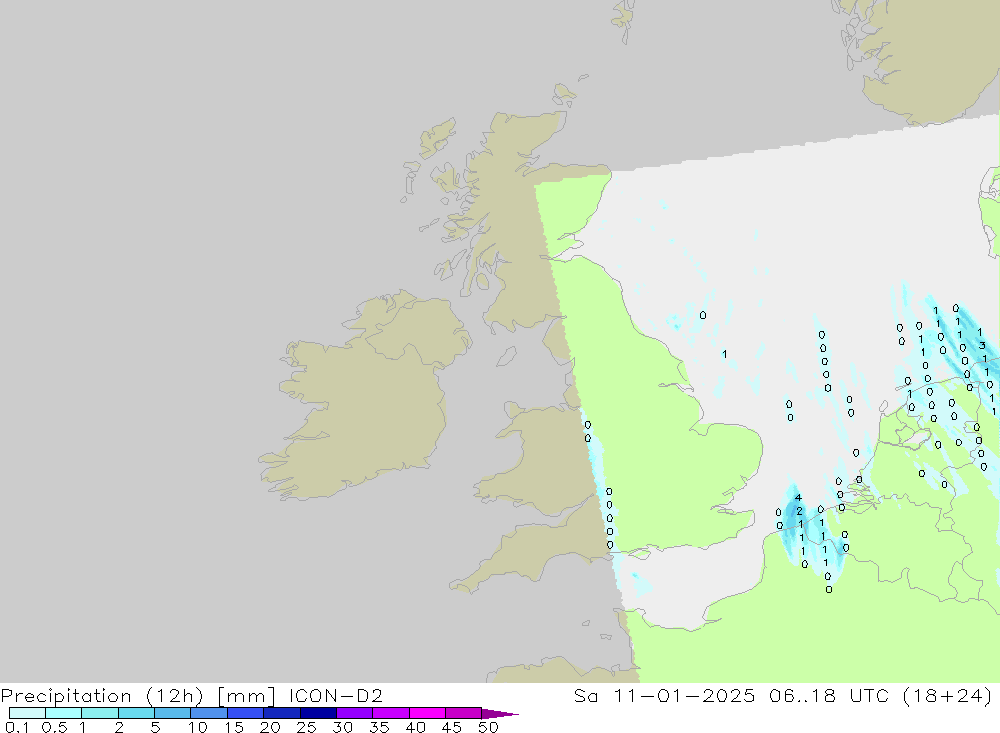1000x733 pixels.
Task: Click the "0.1" legend scale label
Action: [x=17, y=727]
